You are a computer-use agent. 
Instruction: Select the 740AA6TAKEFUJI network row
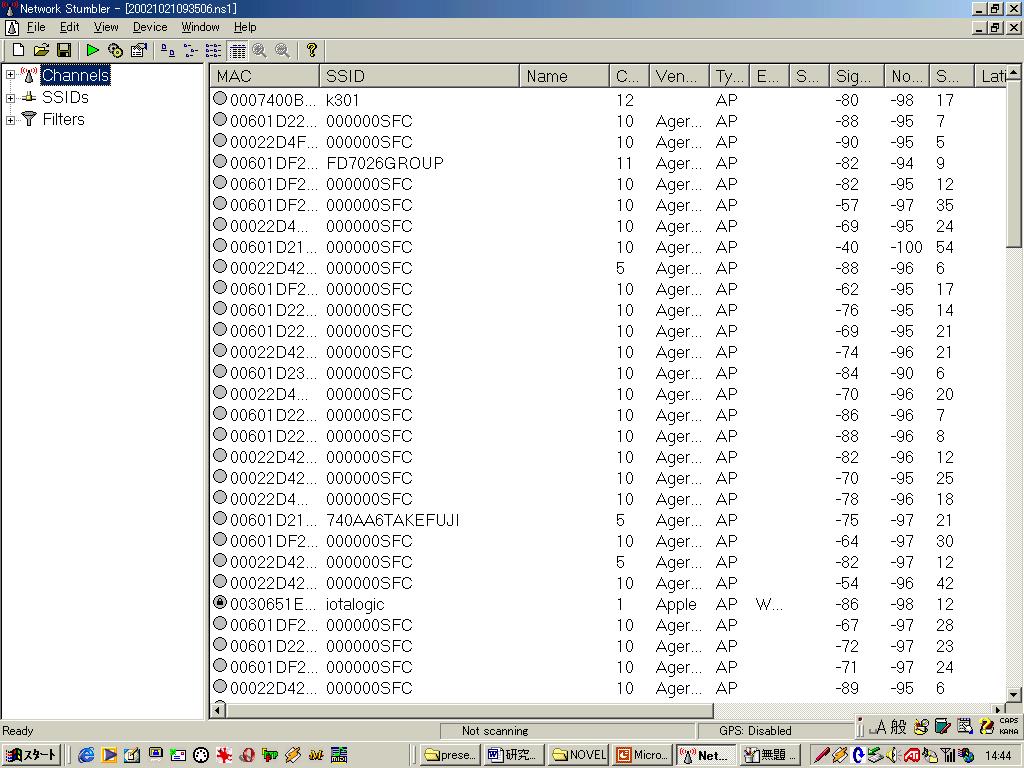607,520
